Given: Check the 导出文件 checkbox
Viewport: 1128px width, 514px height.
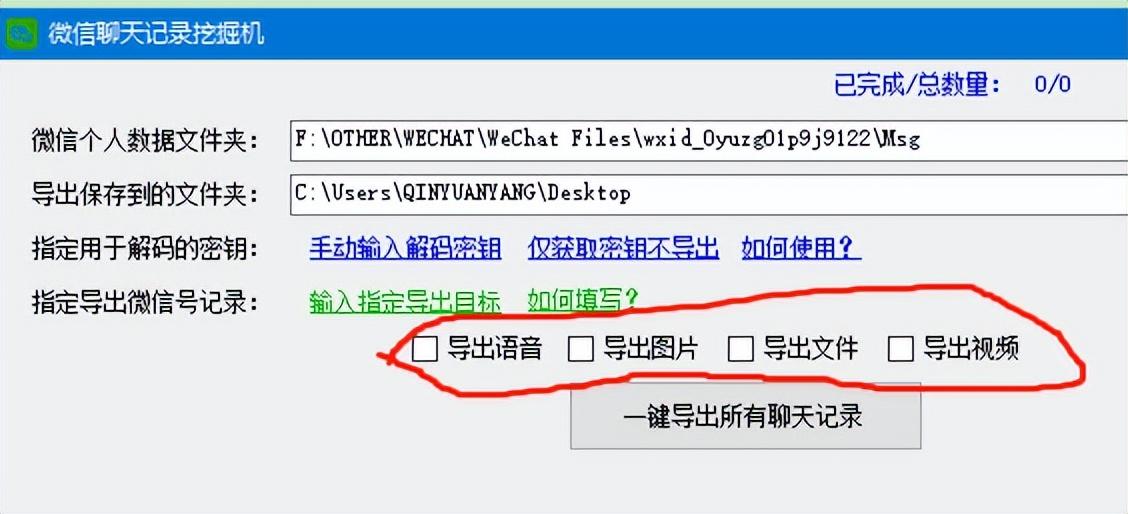Looking at the screenshot, I should (x=740, y=349).
